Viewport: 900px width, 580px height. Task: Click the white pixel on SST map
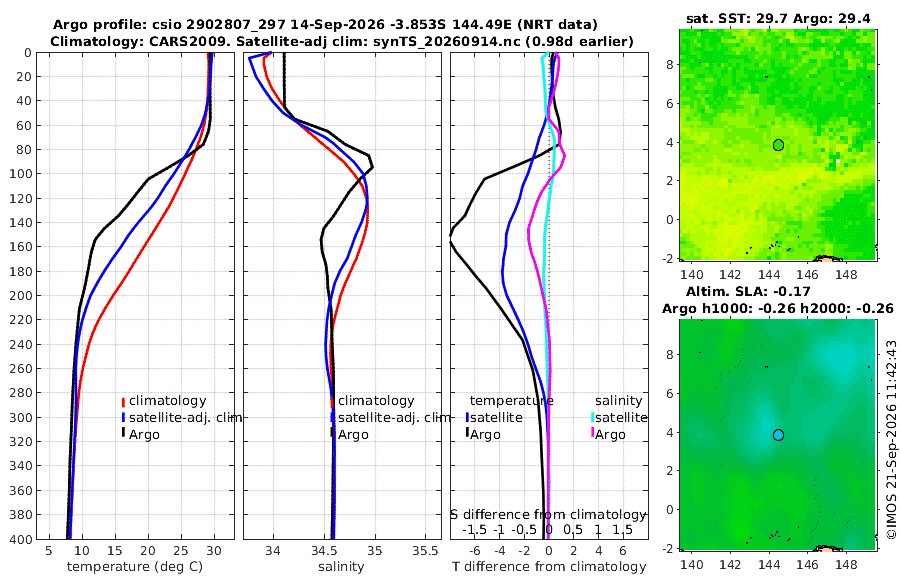click(838, 161)
